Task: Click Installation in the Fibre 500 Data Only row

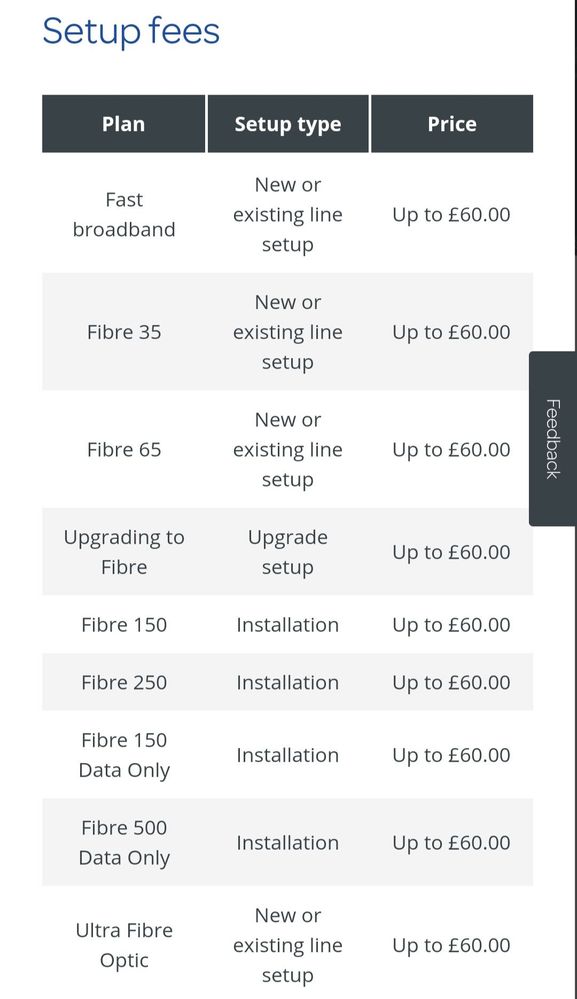Action: click(x=288, y=842)
